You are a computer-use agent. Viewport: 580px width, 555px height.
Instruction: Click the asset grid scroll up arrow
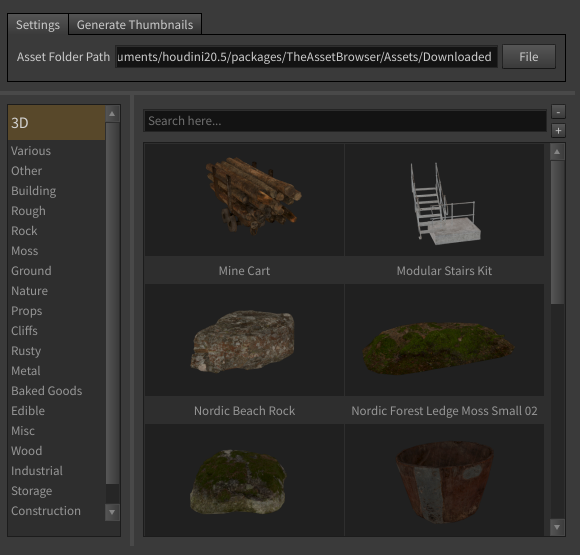tap(557, 152)
